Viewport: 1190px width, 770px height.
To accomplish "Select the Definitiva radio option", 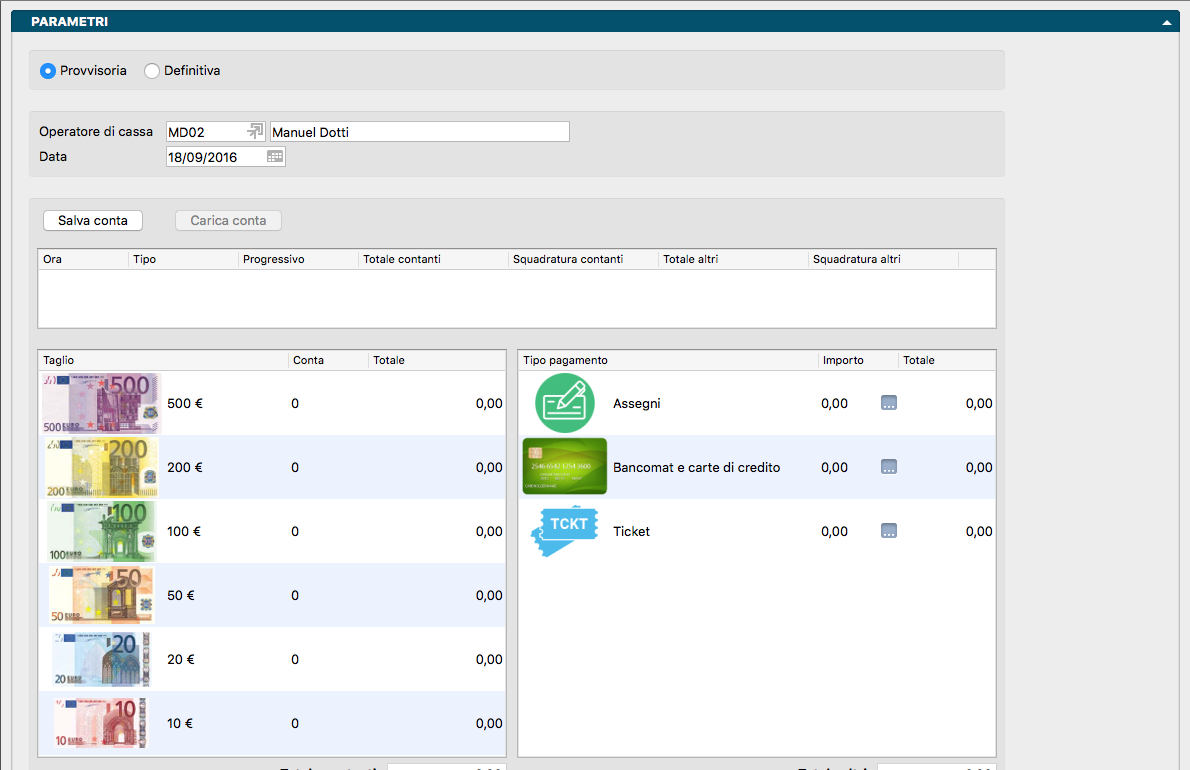I will tap(152, 71).
